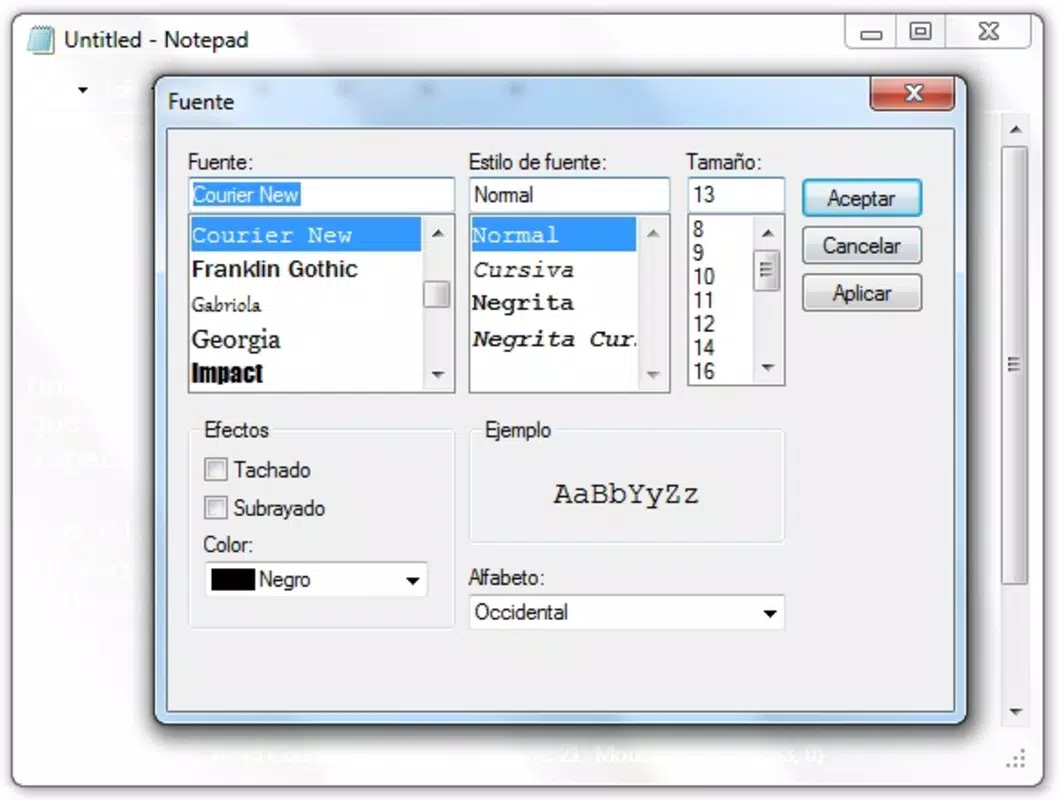Image resolution: width=1061 pixels, height=800 pixels.
Task: Maximize the Notepad window
Action: coord(920,32)
